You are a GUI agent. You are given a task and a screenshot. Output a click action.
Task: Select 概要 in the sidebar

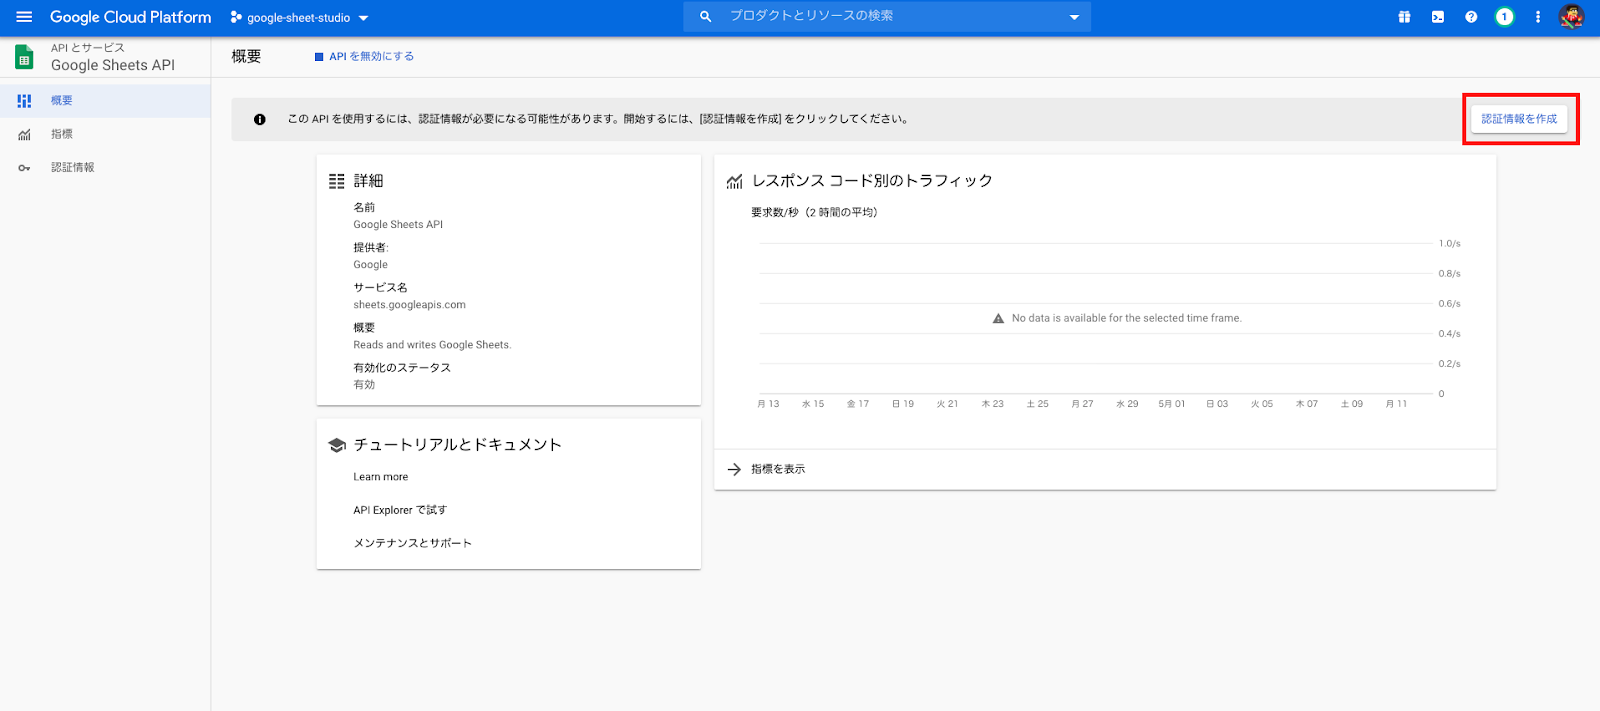point(105,100)
